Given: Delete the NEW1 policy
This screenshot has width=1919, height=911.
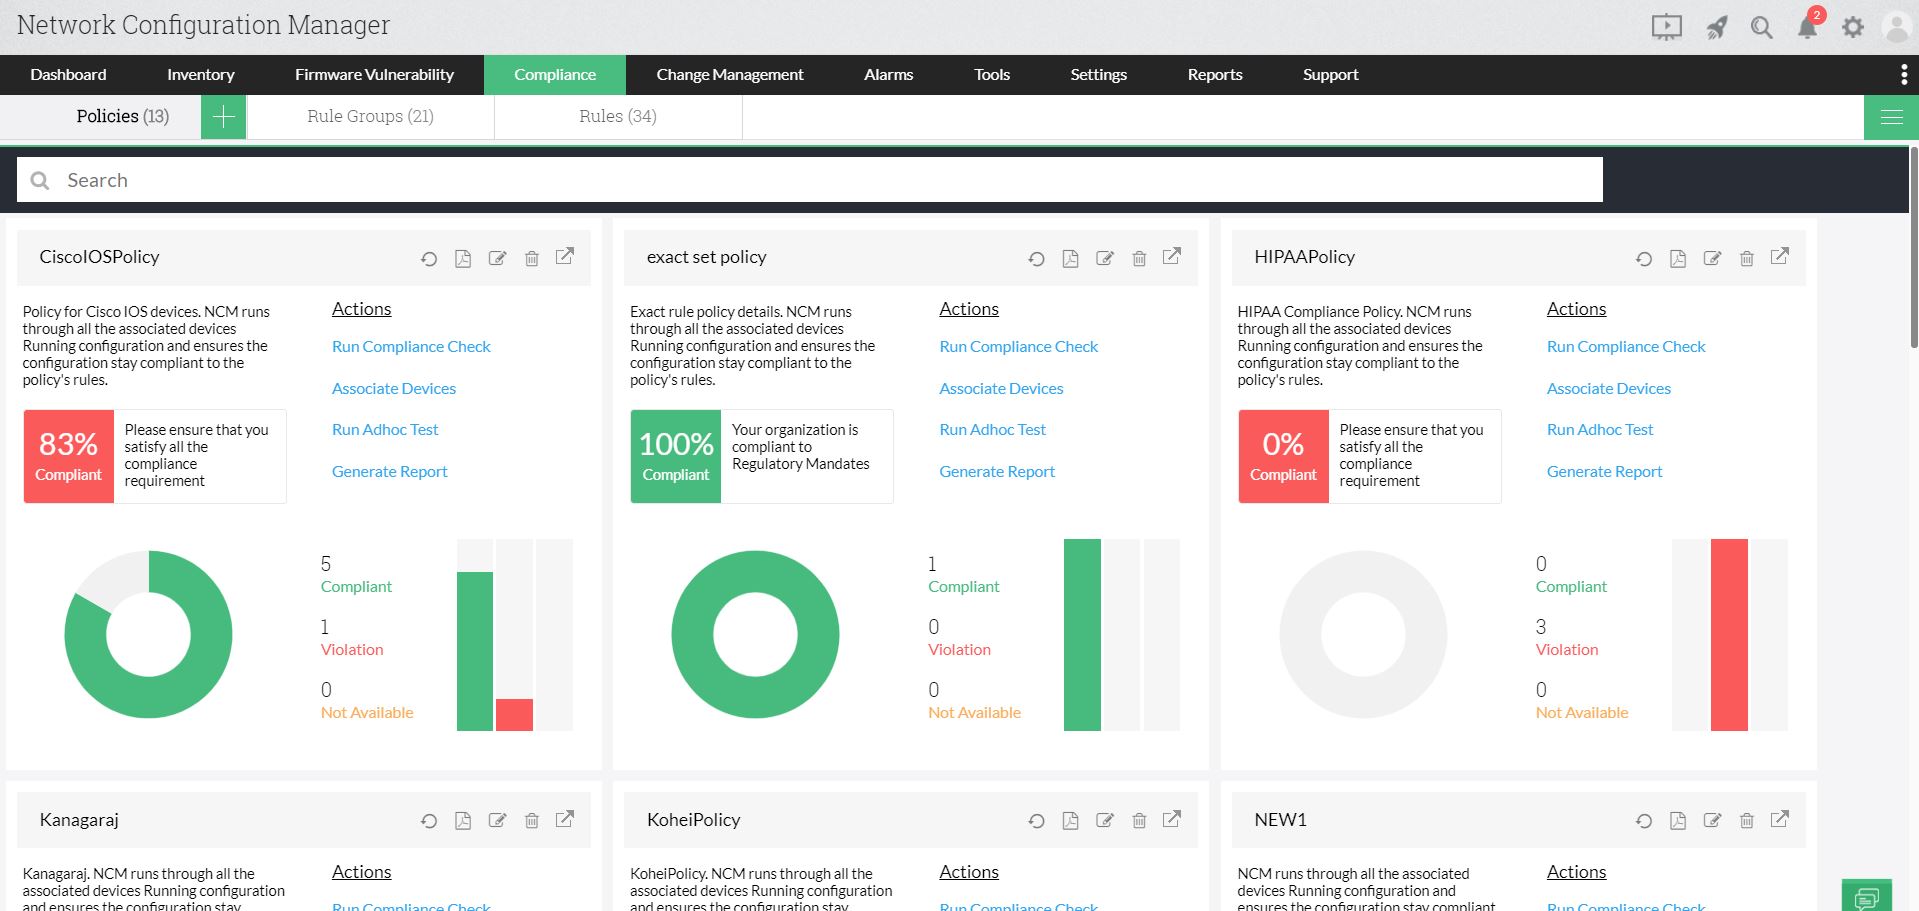Looking at the screenshot, I should point(1747,822).
